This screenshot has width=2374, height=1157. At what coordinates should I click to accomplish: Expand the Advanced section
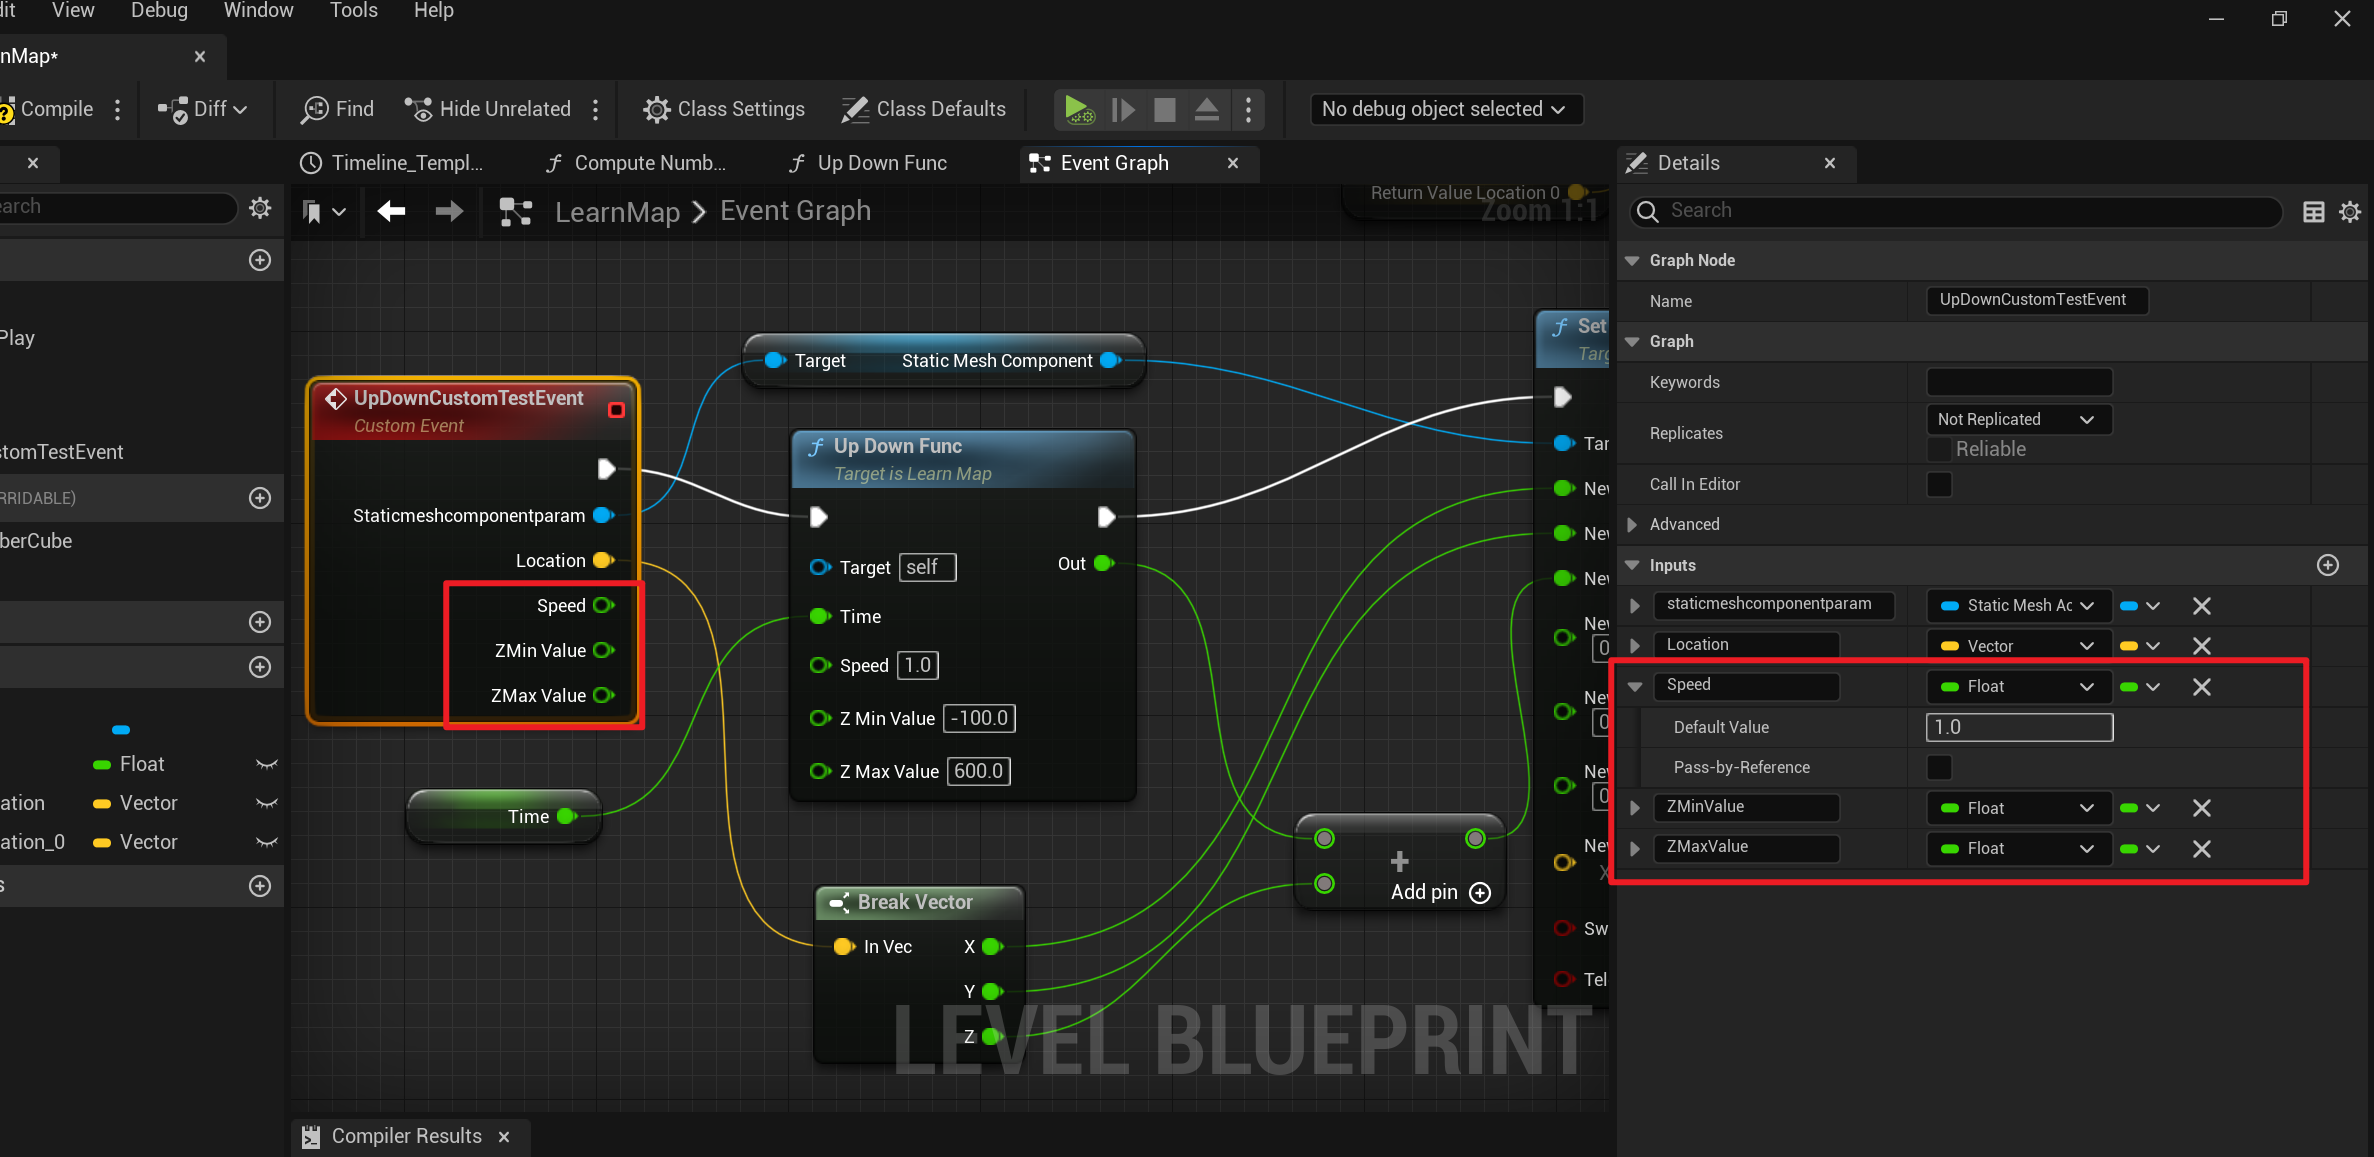point(1632,524)
